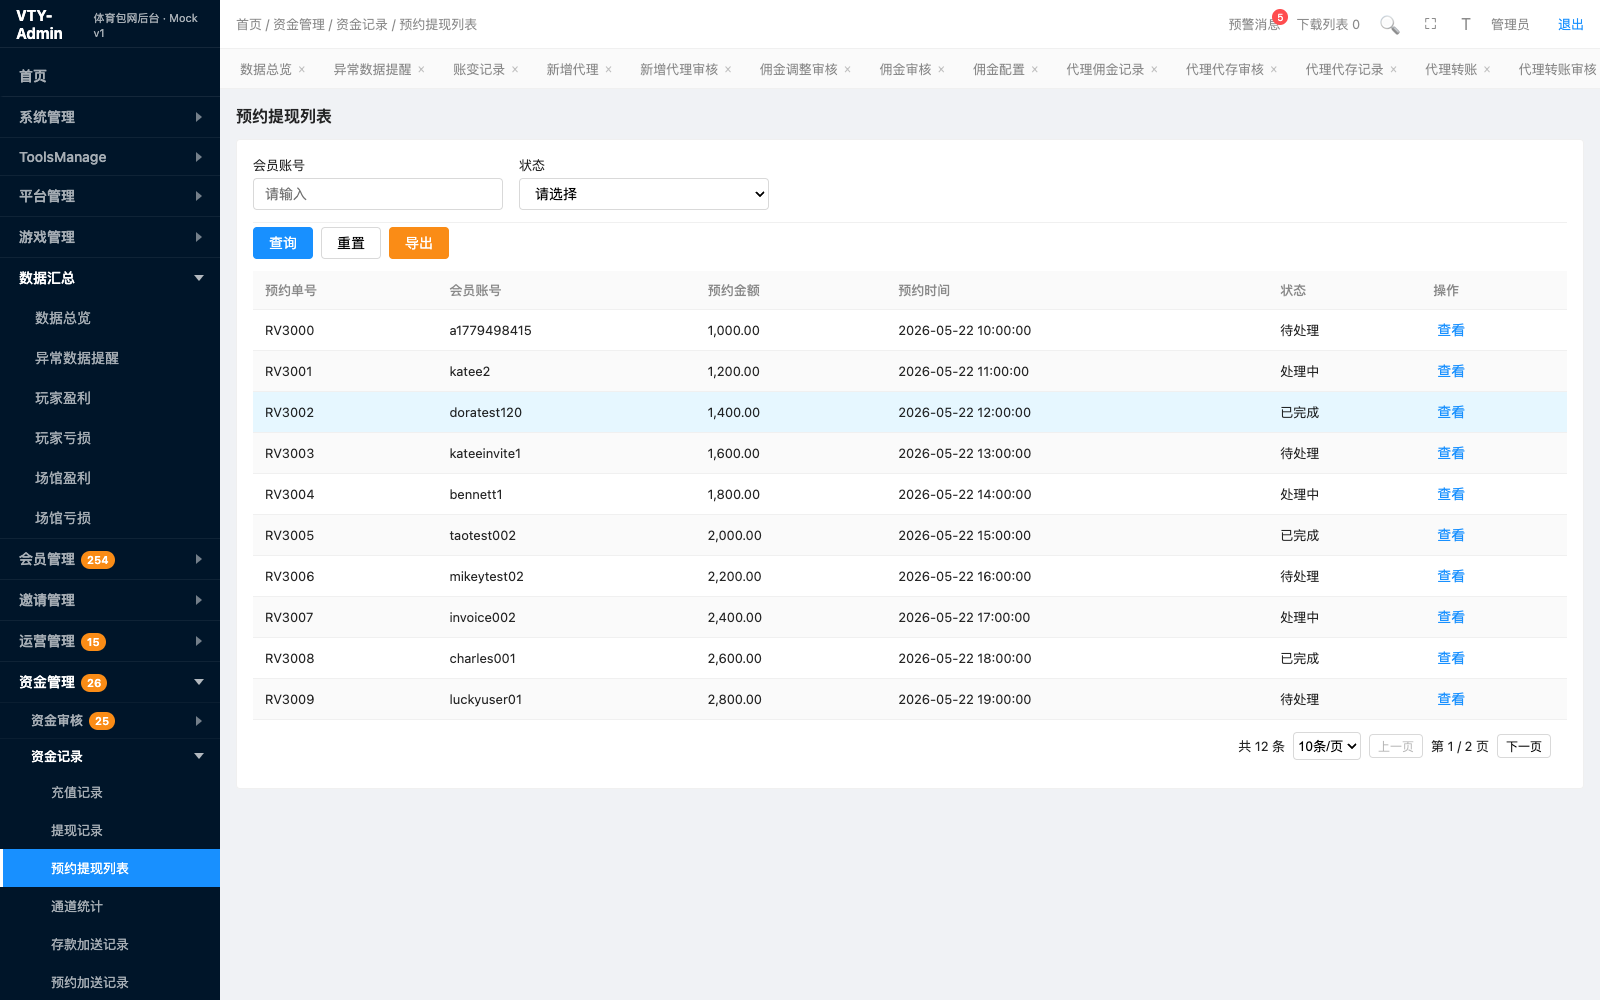Close the 佣金配置 tab
The width and height of the screenshot is (1600, 1000).
[1035, 70]
